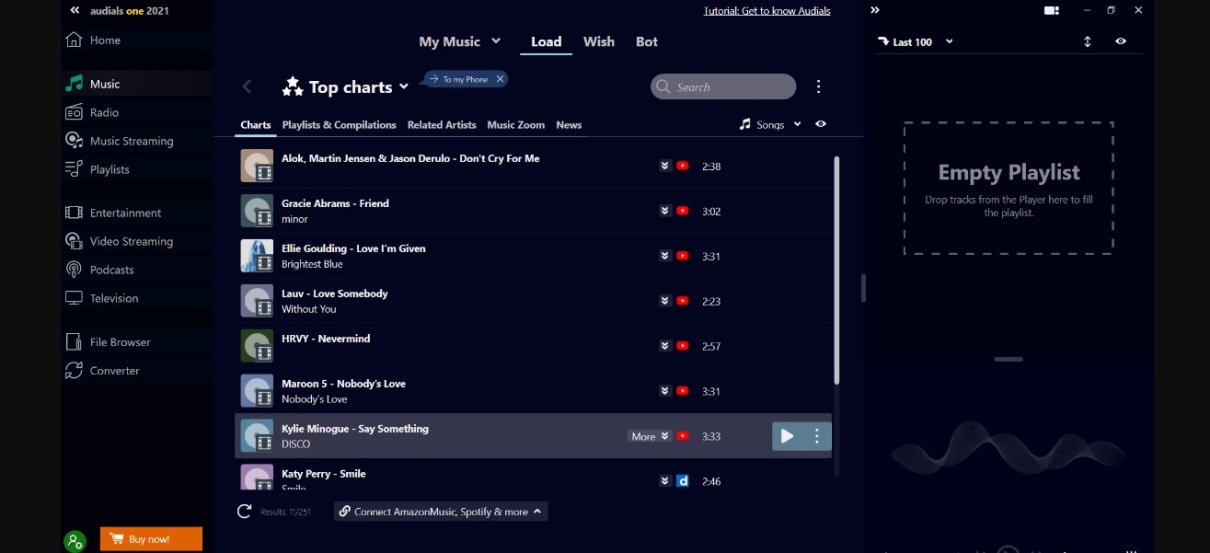Switch window view mode icon in title bar
The height and width of the screenshot is (553, 1210).
click(1051, 10)
